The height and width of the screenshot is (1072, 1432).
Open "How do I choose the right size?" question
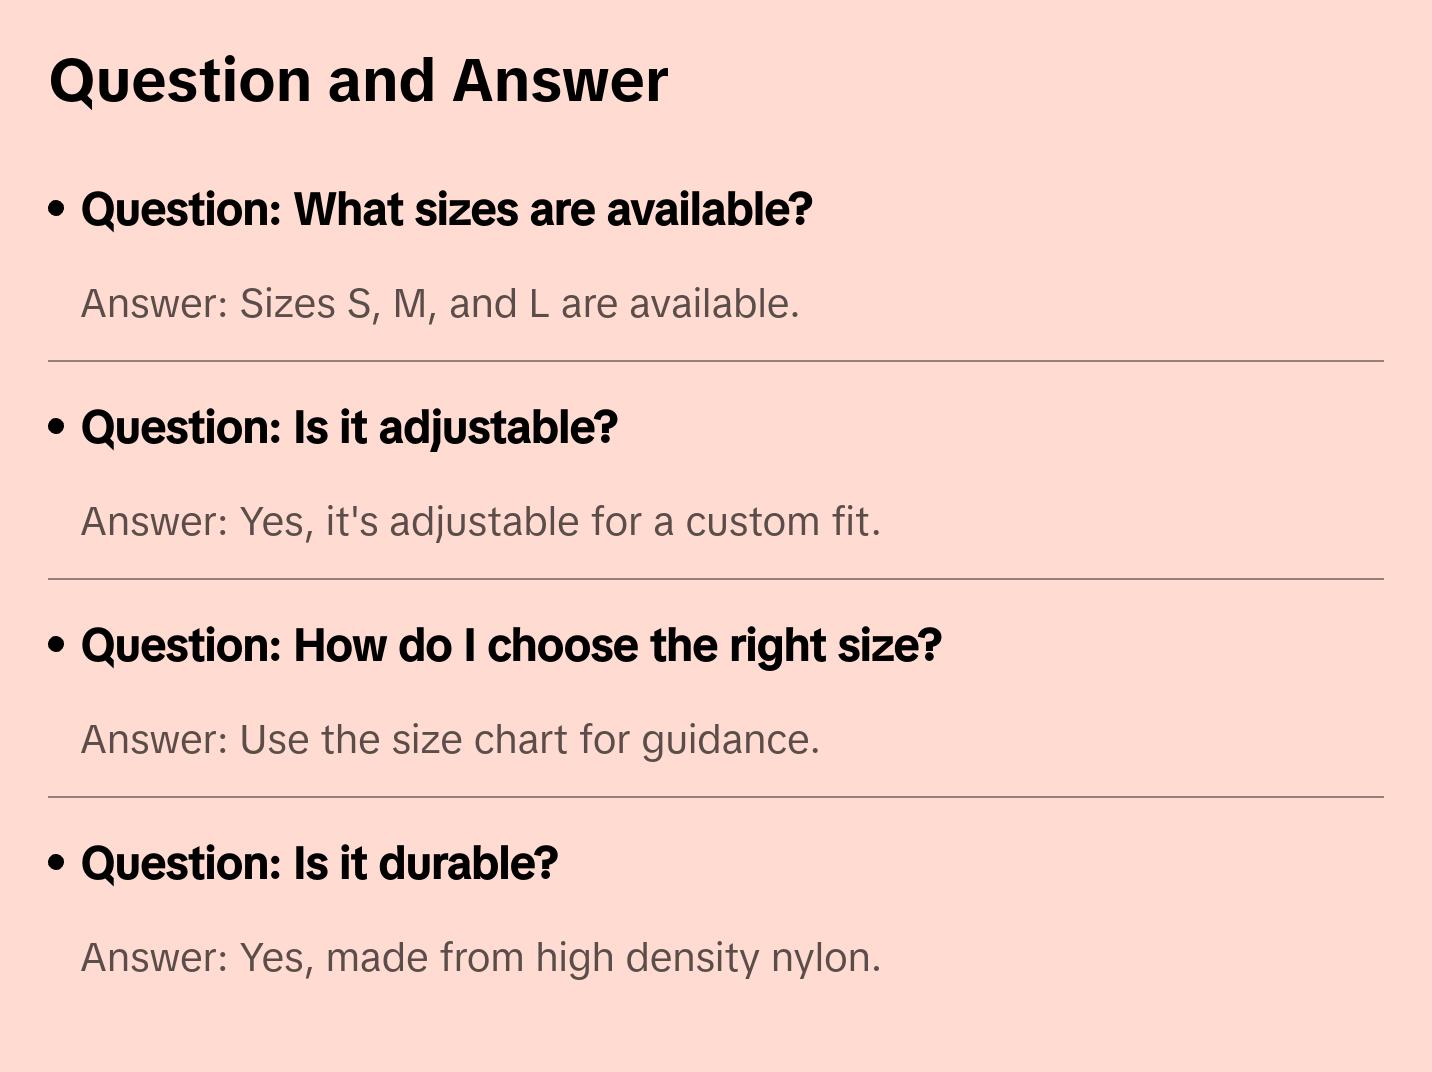[x=511, y=646]
